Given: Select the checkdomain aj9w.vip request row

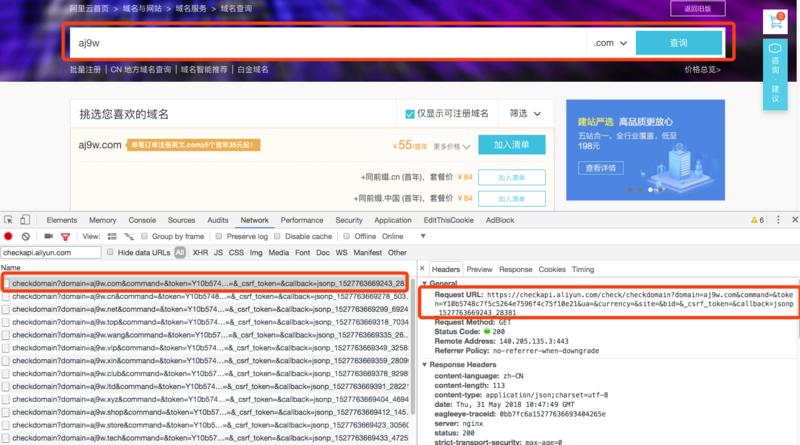Looking at the screenshot, I should point(205,348).
